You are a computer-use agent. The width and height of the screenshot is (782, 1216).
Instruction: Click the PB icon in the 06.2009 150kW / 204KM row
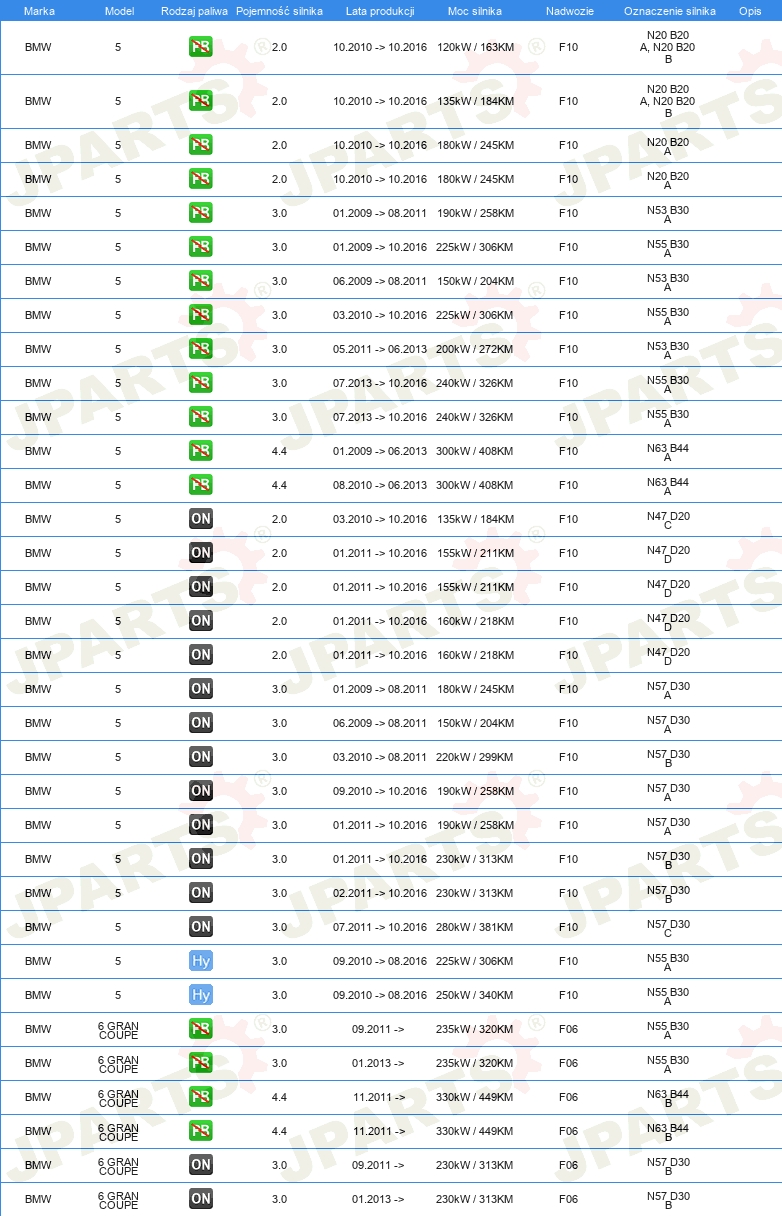click(201, 281)
